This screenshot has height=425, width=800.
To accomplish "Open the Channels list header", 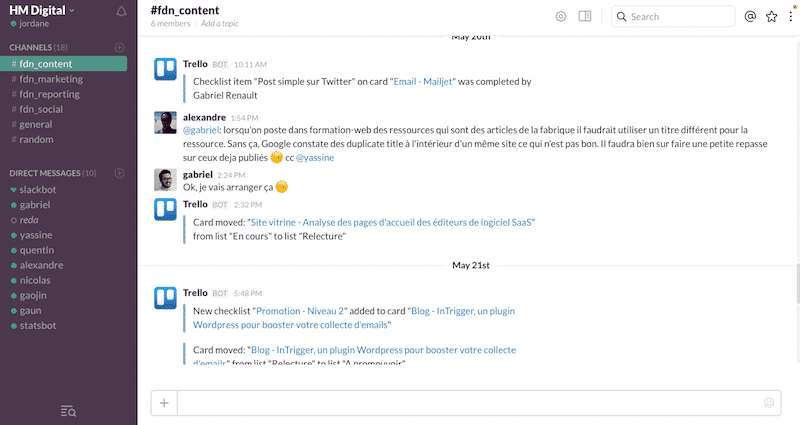I will [x=38, y=47].
